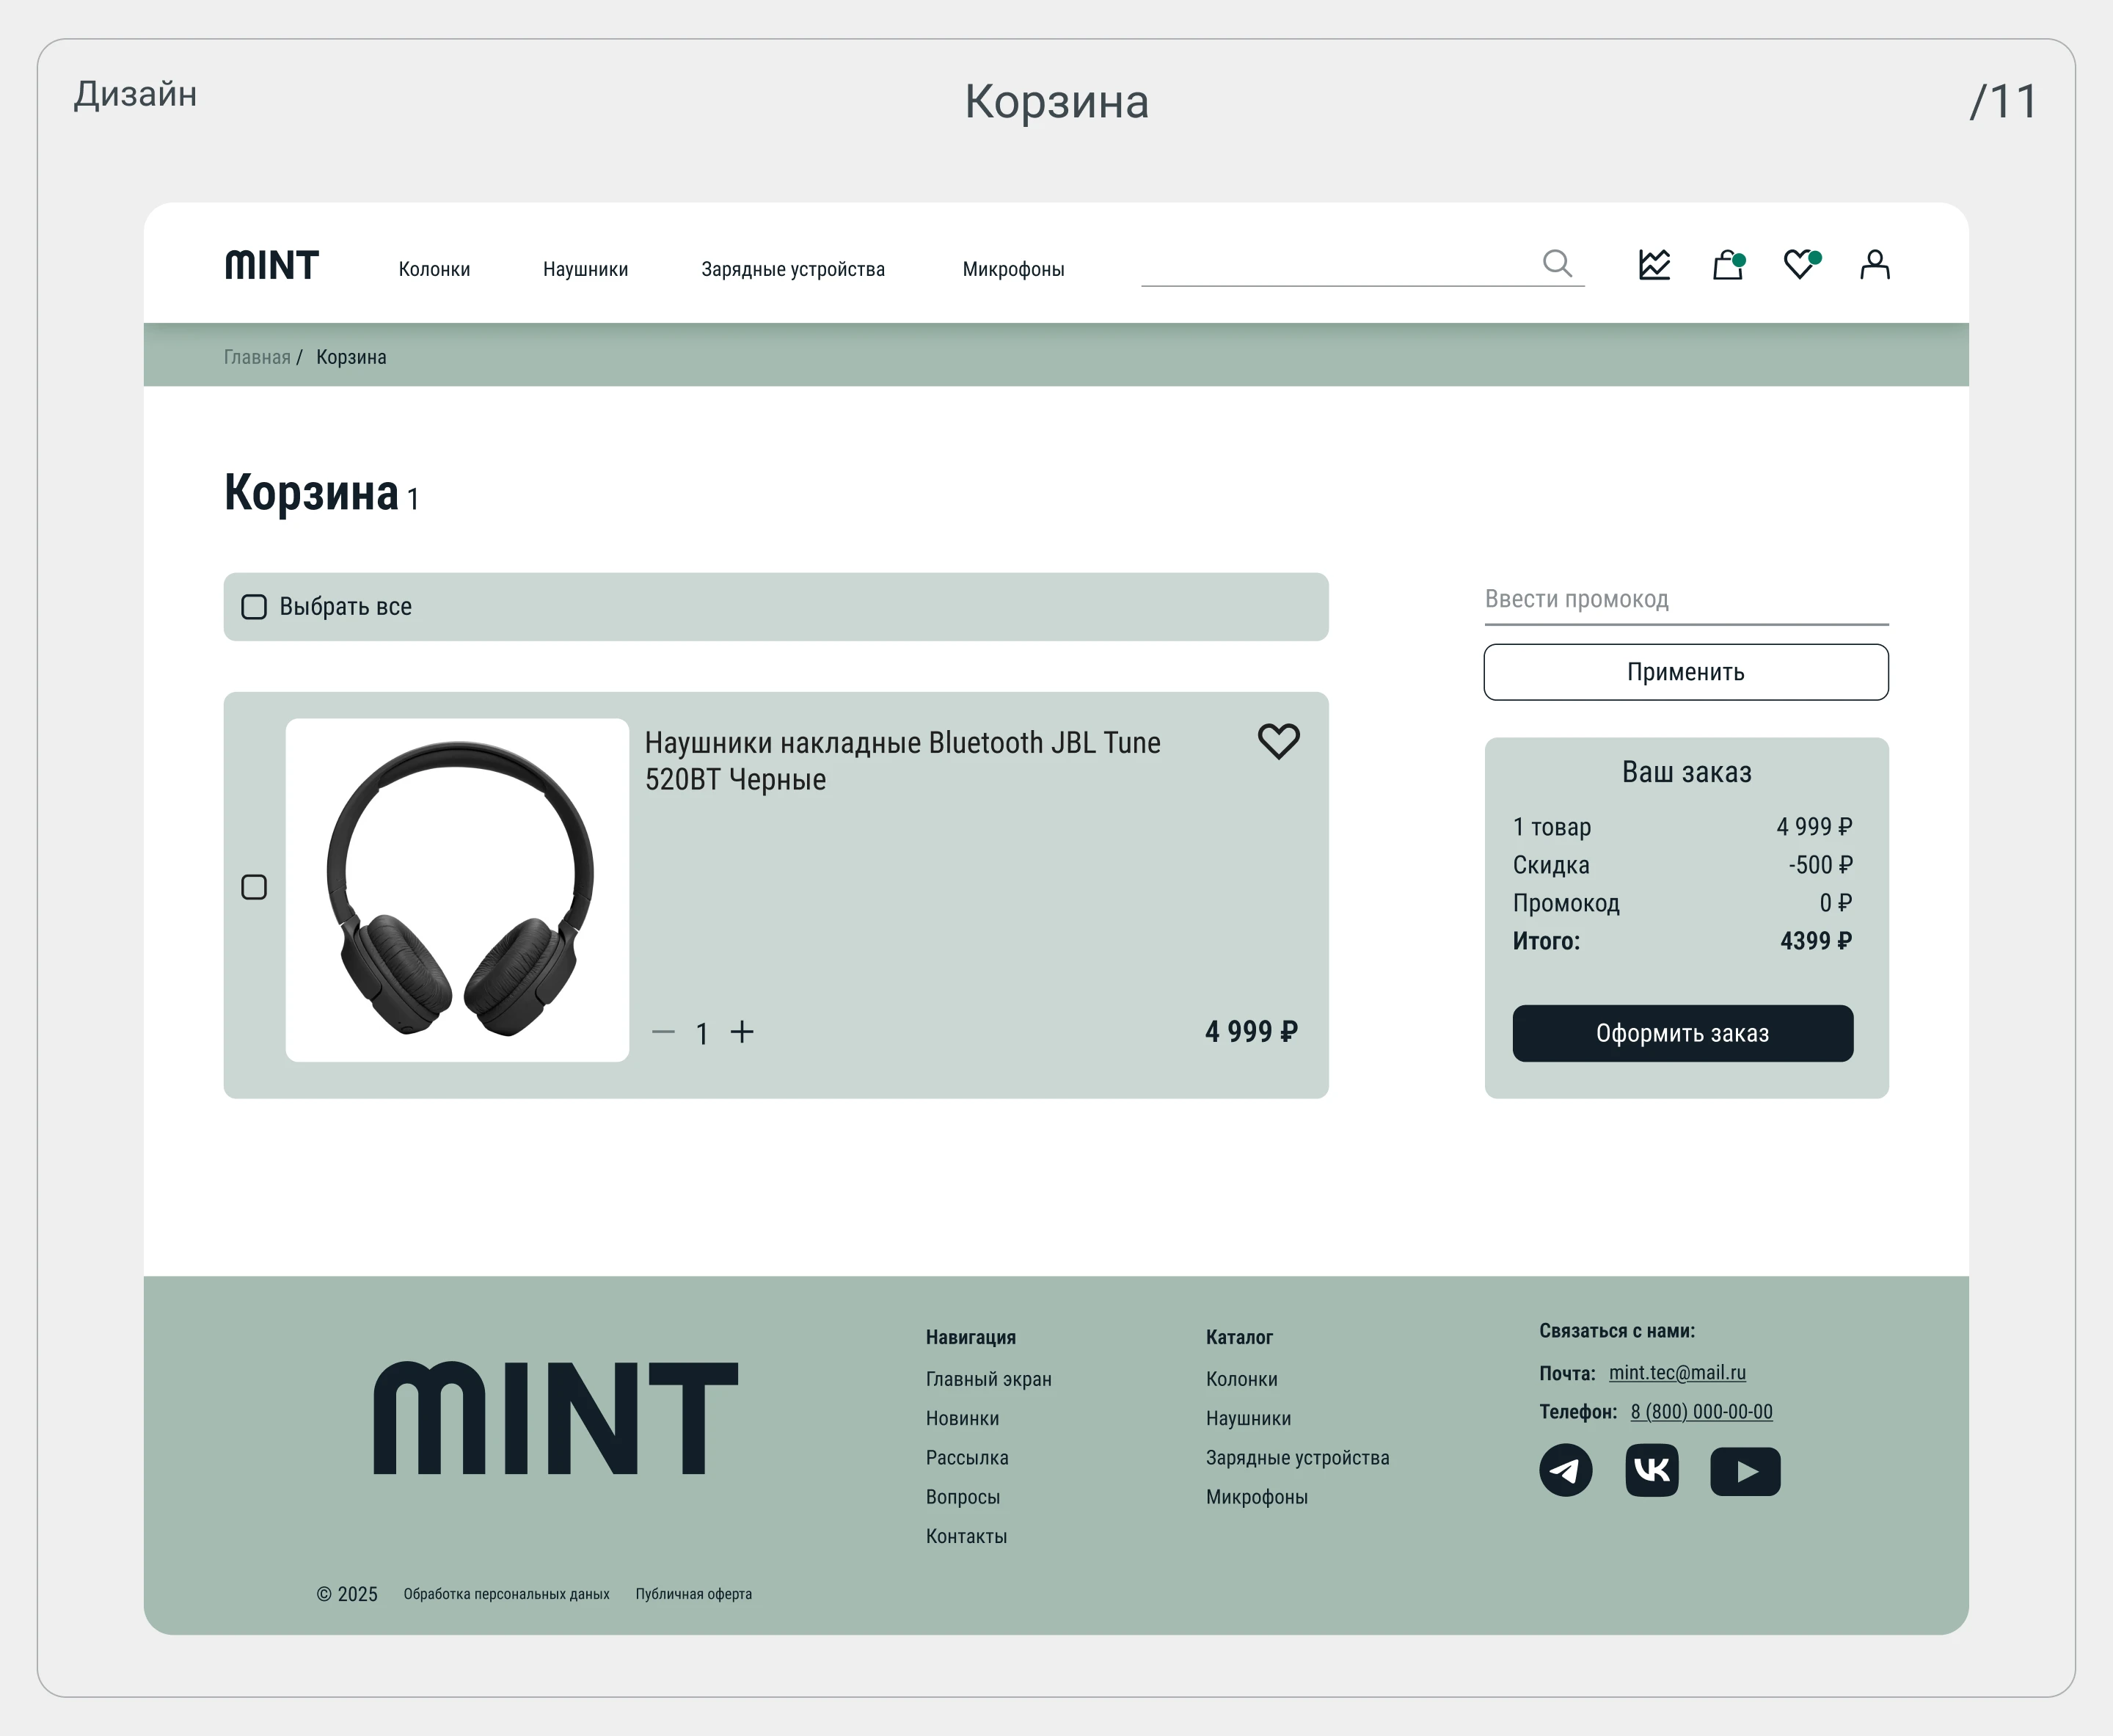This screenshot has height=1736, width=2113.
Task: Open the comparison chart icon in header
Action: [1655, 264]
